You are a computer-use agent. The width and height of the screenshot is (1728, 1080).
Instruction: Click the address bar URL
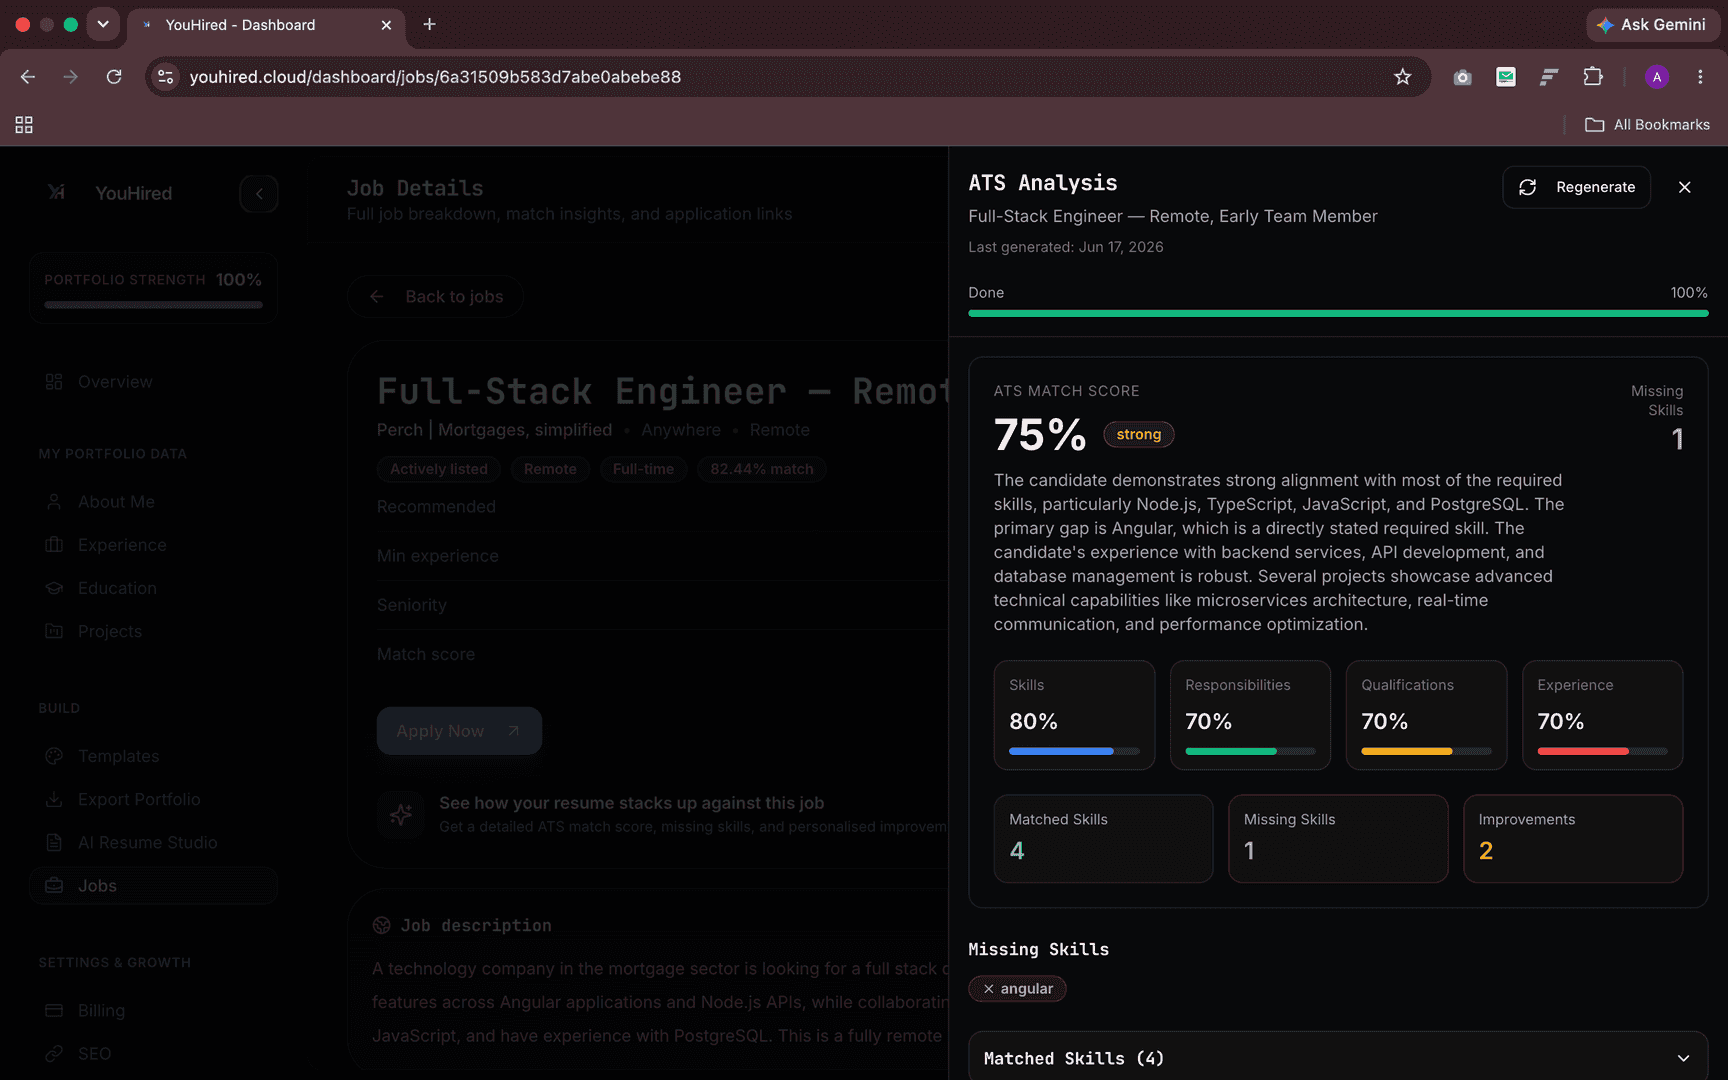coord(435,77)
